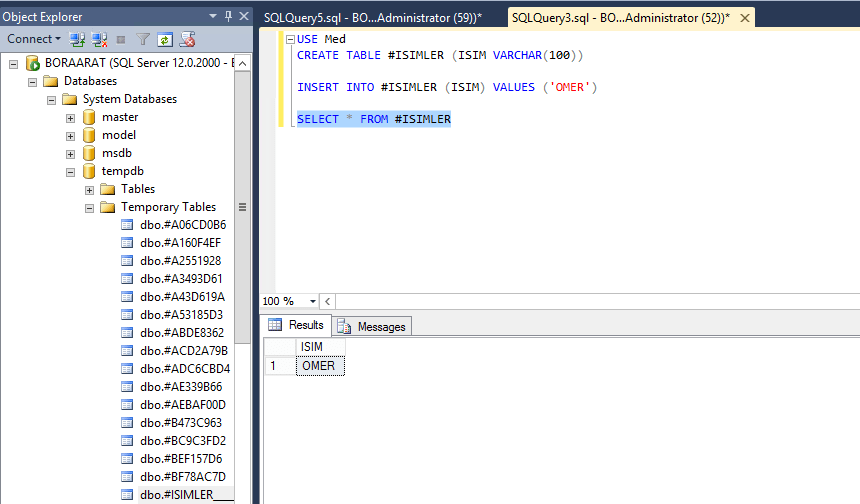The width and height of the screenshot is (860, 504).
Task: Select table dbo.#A2551928
Action: point(180,261)
